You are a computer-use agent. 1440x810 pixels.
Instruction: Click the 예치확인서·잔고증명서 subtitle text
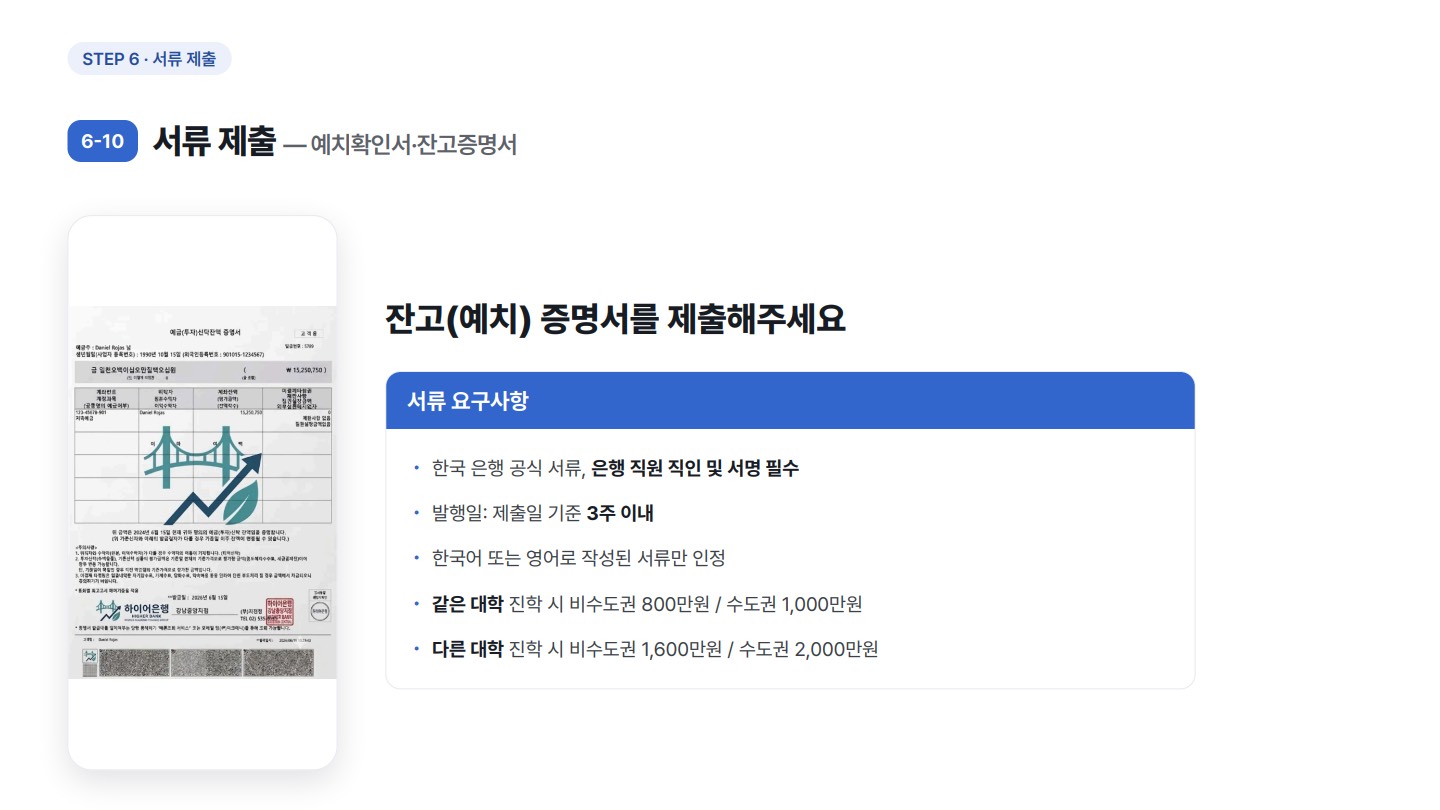pyautogui.click(x=414, y=145)
